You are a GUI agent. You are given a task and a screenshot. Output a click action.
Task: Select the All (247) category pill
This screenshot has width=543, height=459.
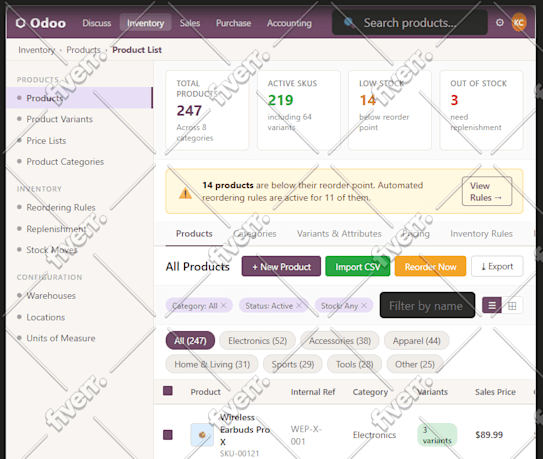pyautogui.click(x=190, y=341)
